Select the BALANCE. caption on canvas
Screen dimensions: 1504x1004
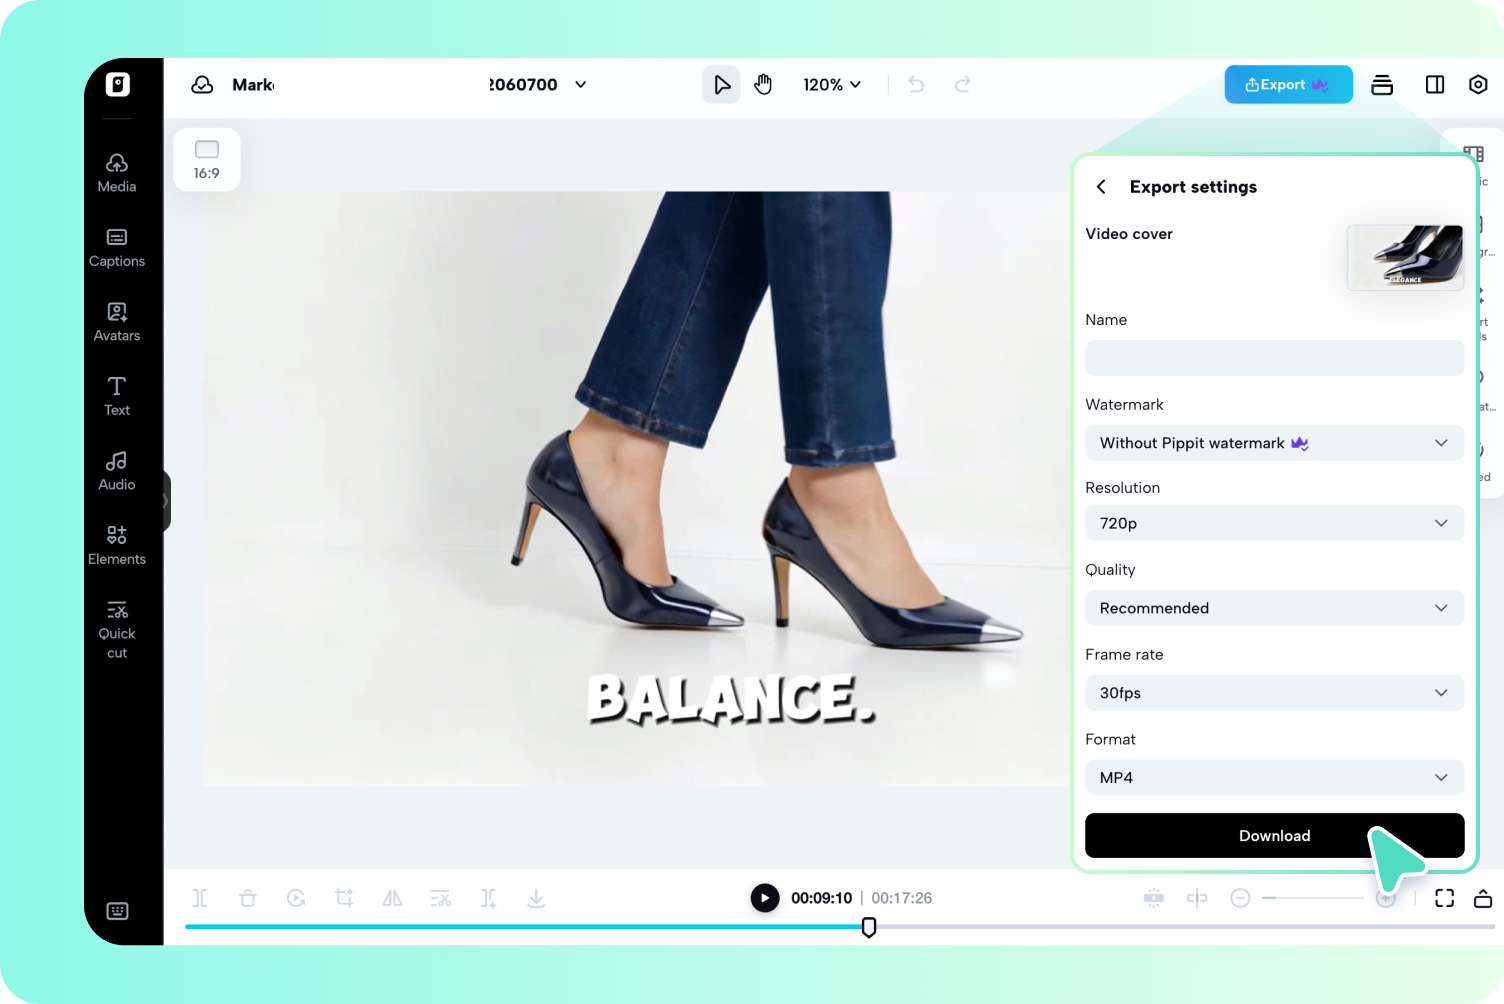click(731, 699)
